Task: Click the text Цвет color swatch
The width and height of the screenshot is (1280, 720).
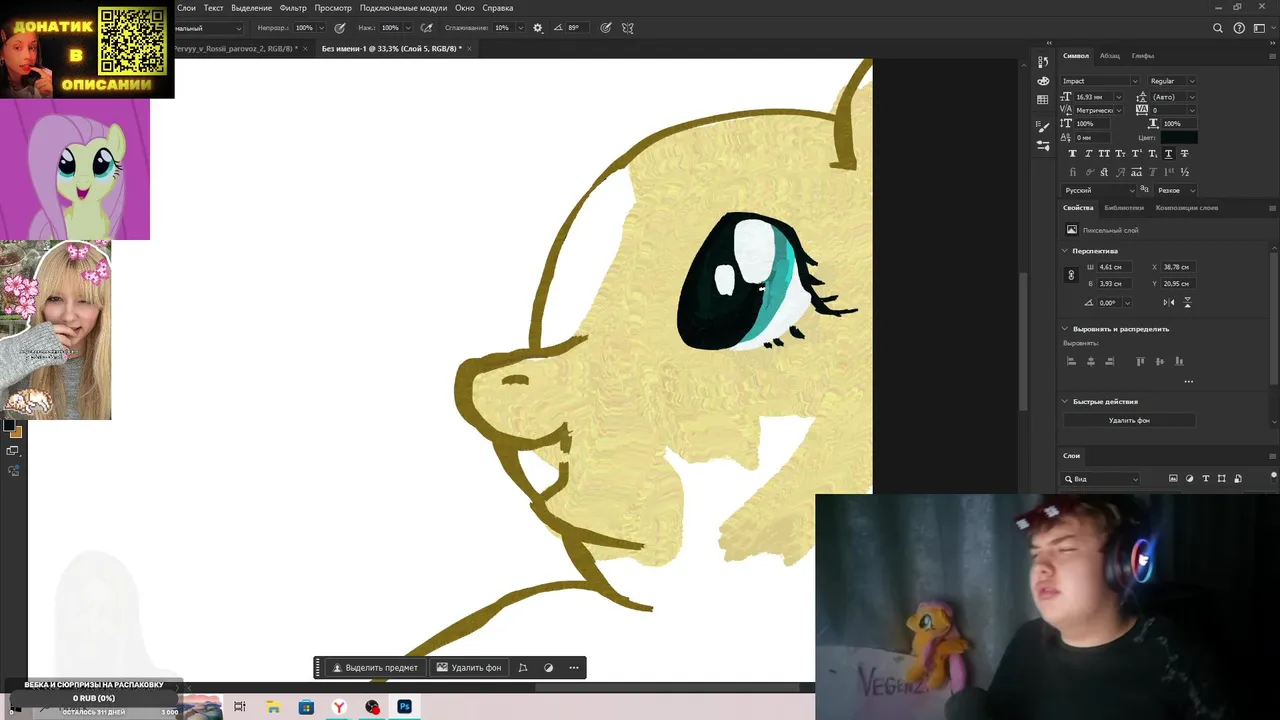Action: [1179, 137]
